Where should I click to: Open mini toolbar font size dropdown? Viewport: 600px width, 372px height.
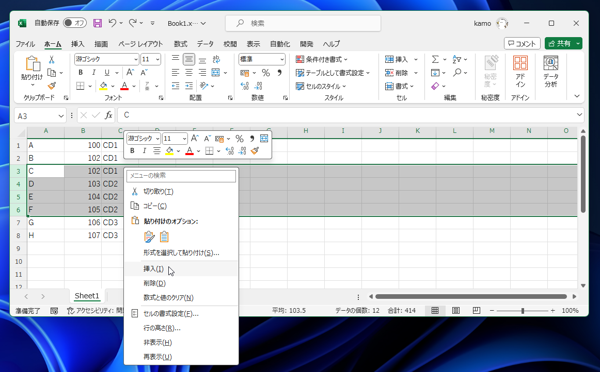[x=184, y=139]
